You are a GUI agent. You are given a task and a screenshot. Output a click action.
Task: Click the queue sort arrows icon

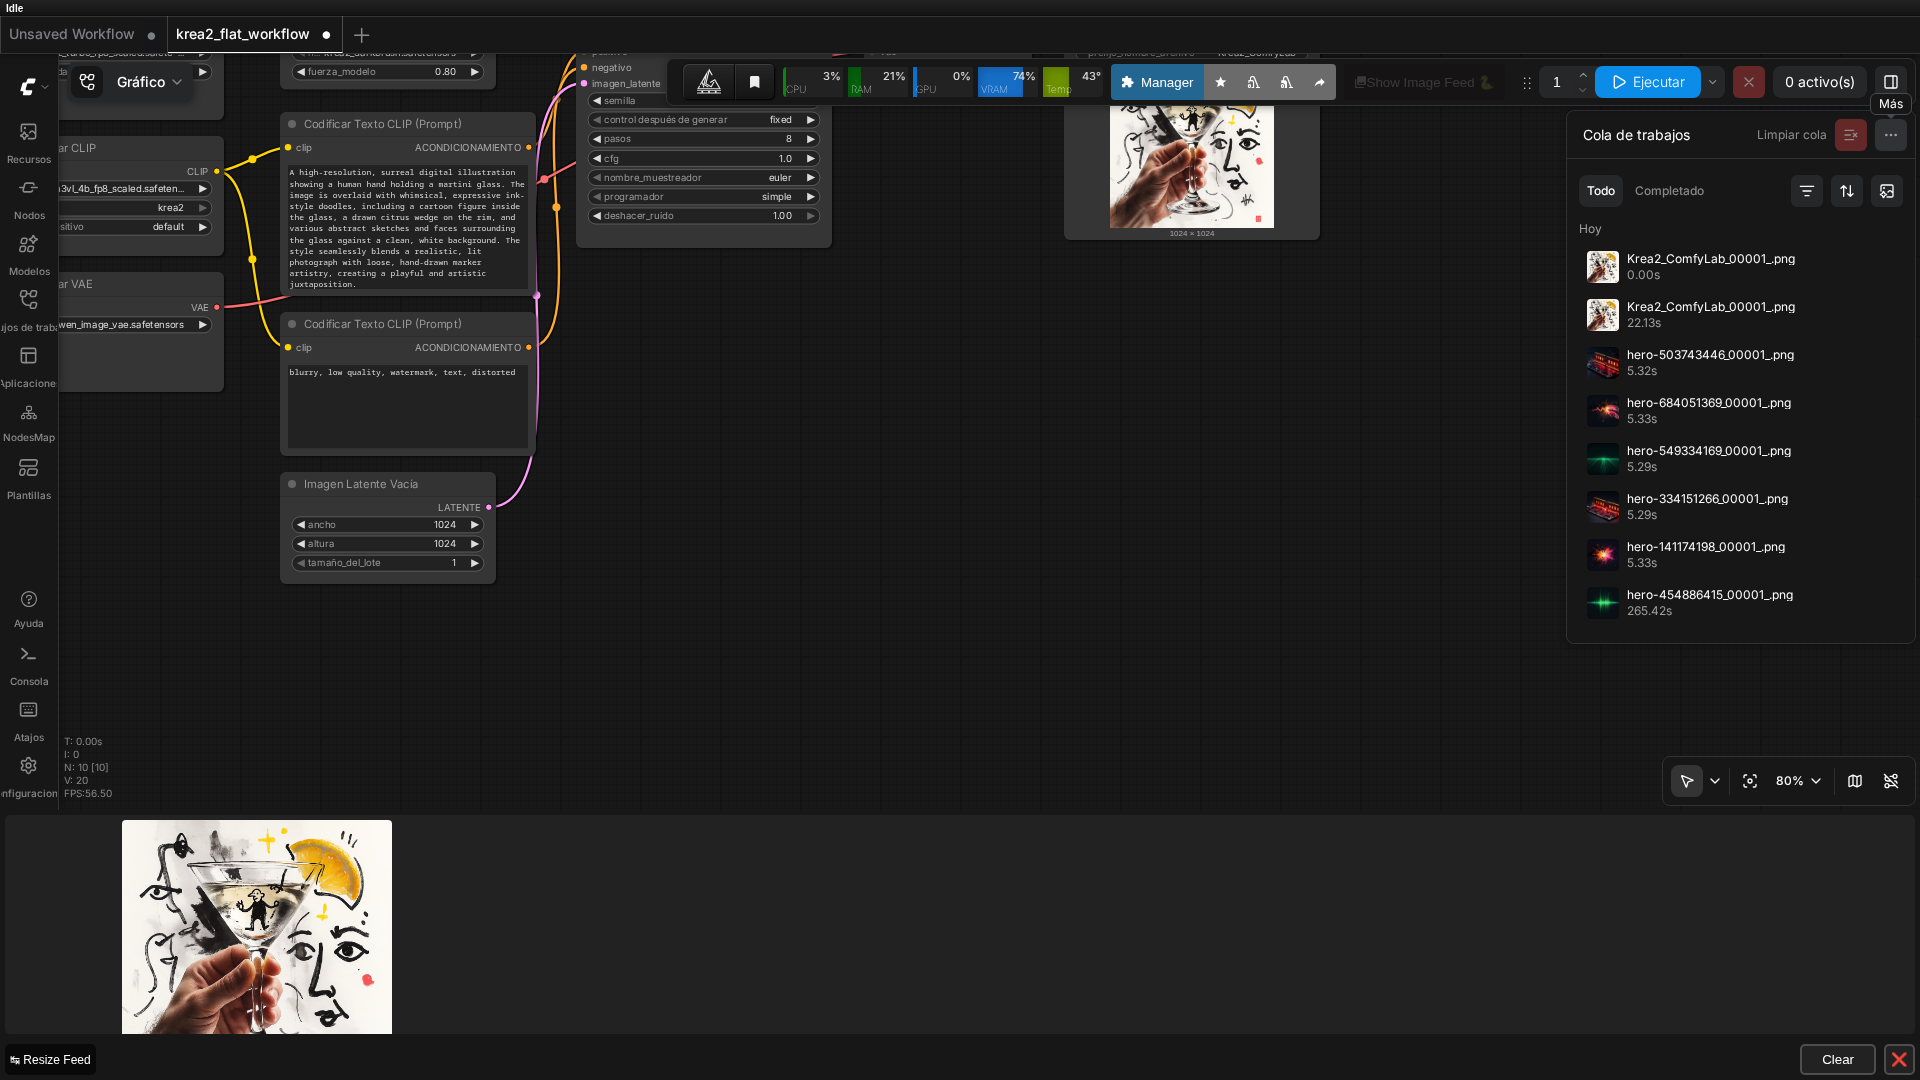tap(1846, 191)
